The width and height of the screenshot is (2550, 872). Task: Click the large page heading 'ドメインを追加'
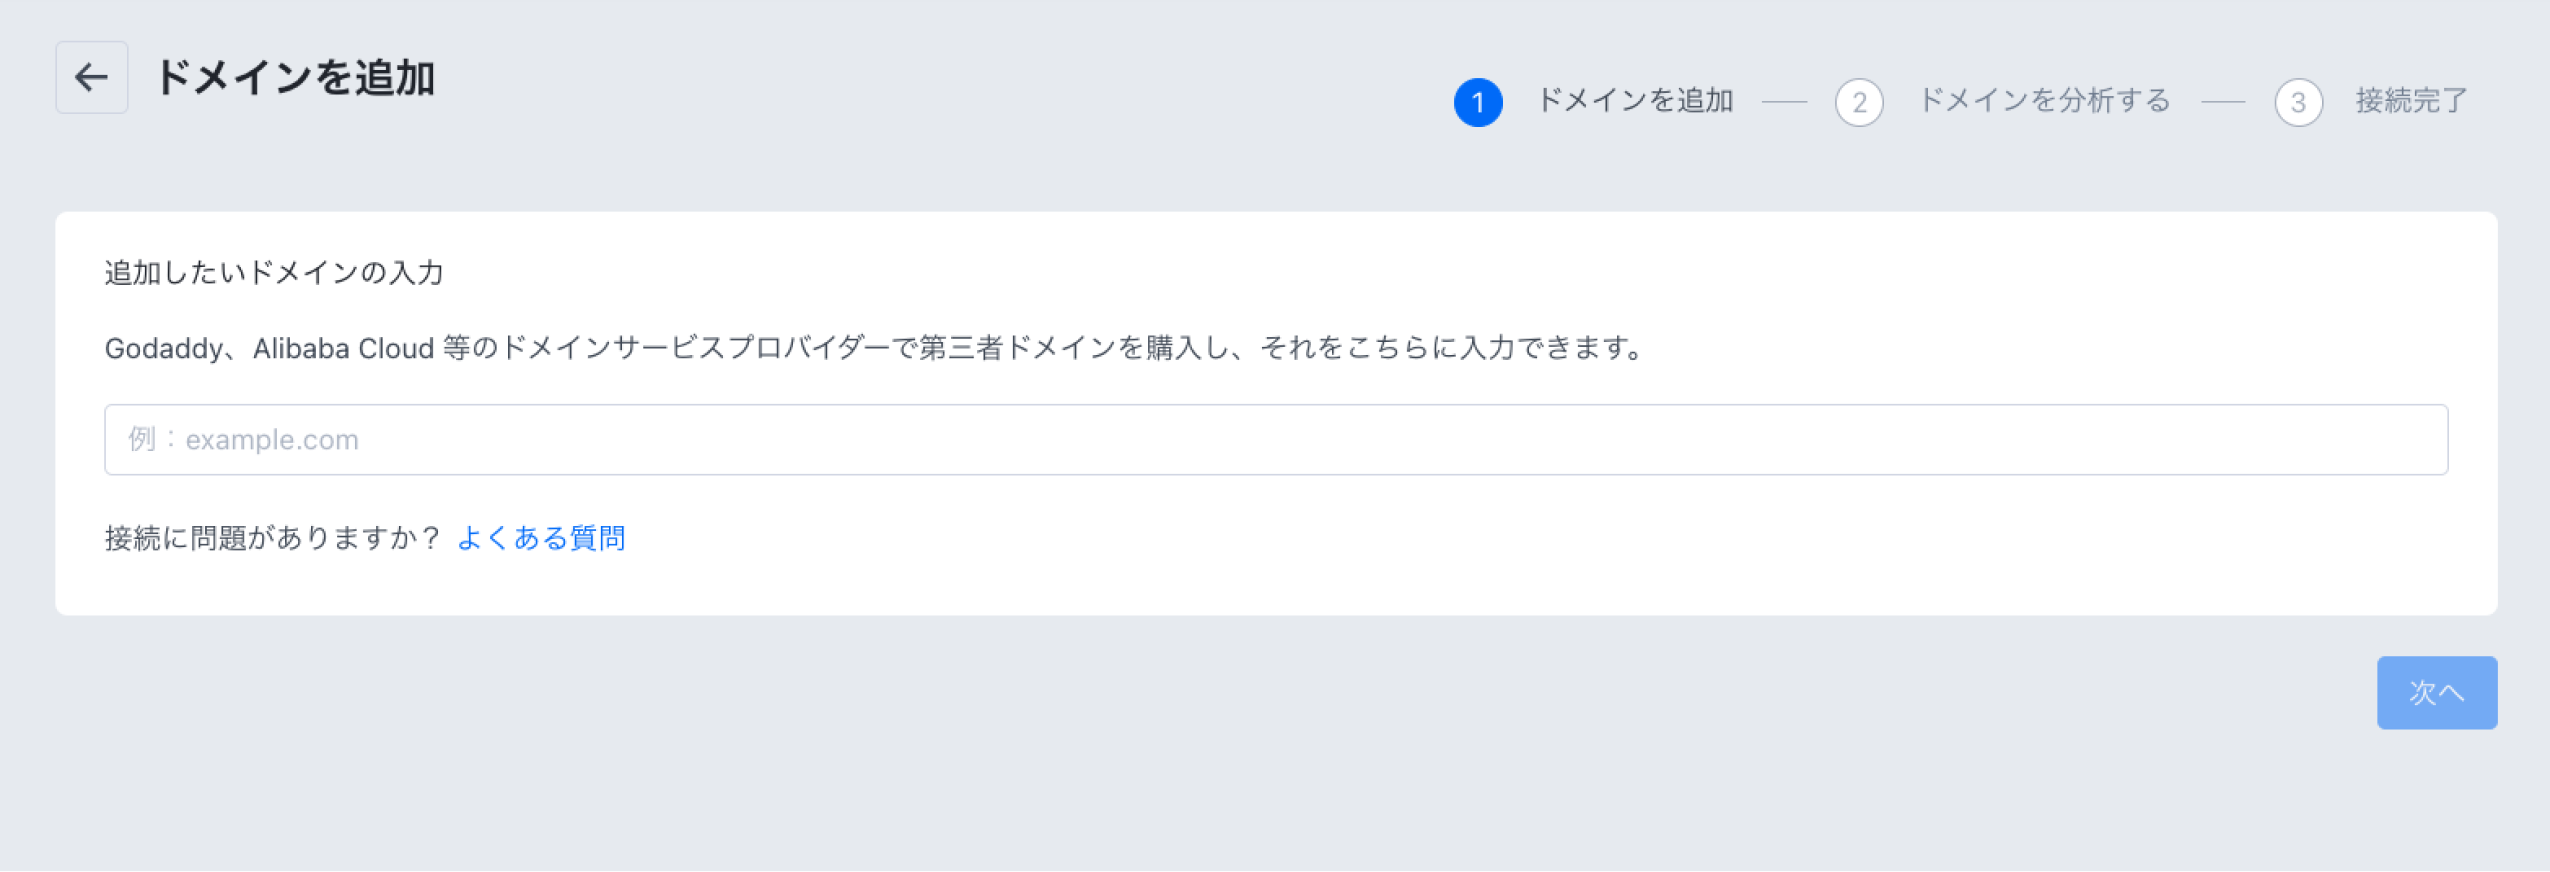(295, 77)
